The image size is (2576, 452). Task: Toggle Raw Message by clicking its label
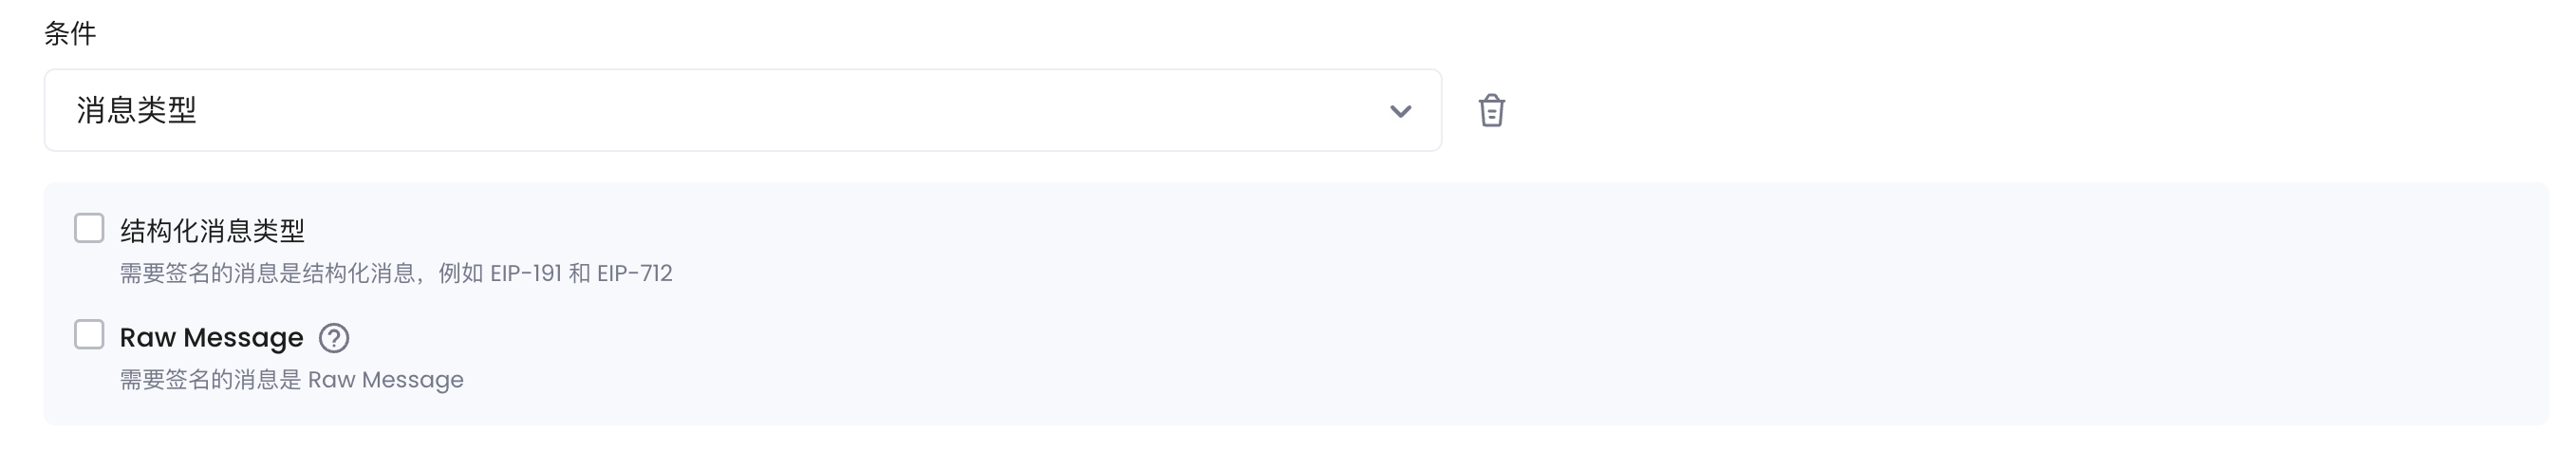tap(211, 338)
